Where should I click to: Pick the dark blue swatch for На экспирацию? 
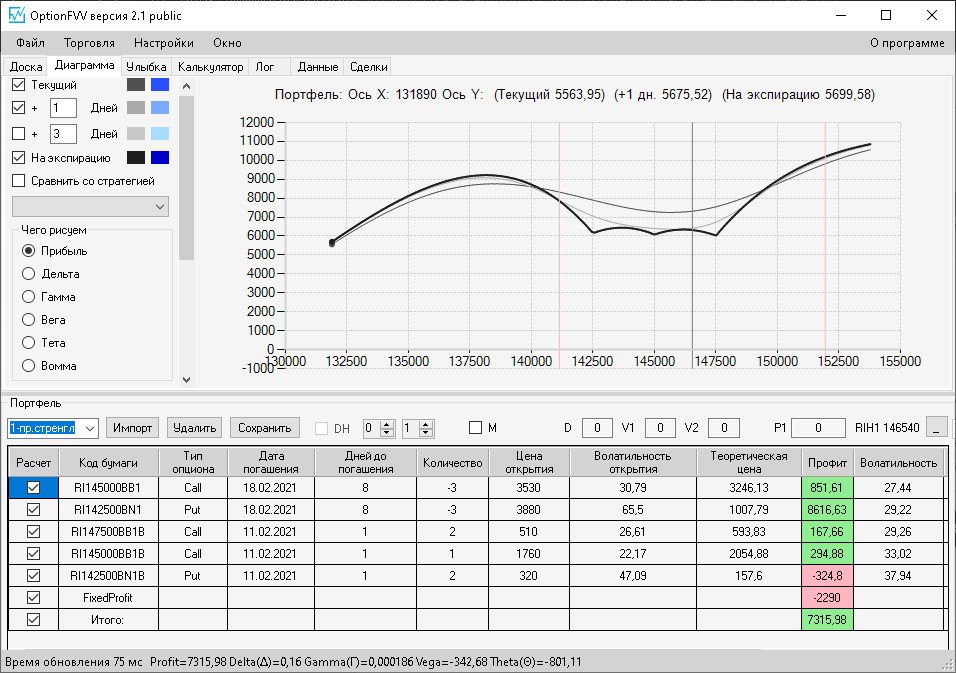[x=160, y=158]
